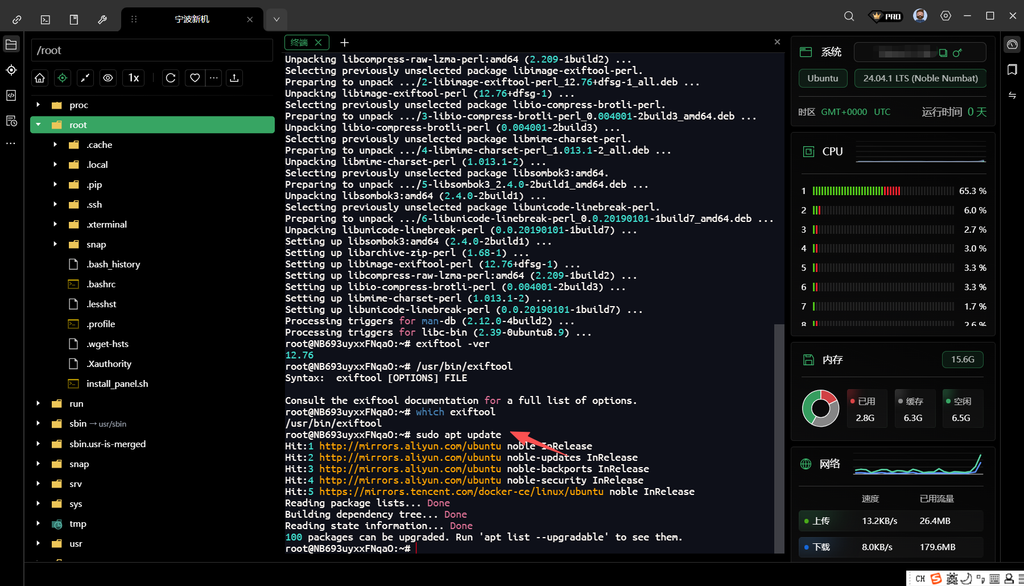This screenshot has width=1024, height=586.
Task: Toggle hidden files with eye icon
Action: (108, 78)
